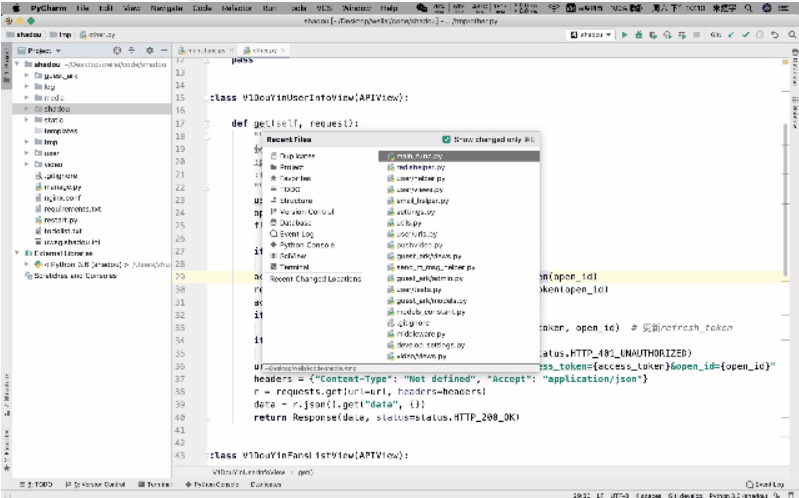Commit changes with Git checkmark icon
The image size is (799, 498).
pyautogui.click(x=745, y=35)
